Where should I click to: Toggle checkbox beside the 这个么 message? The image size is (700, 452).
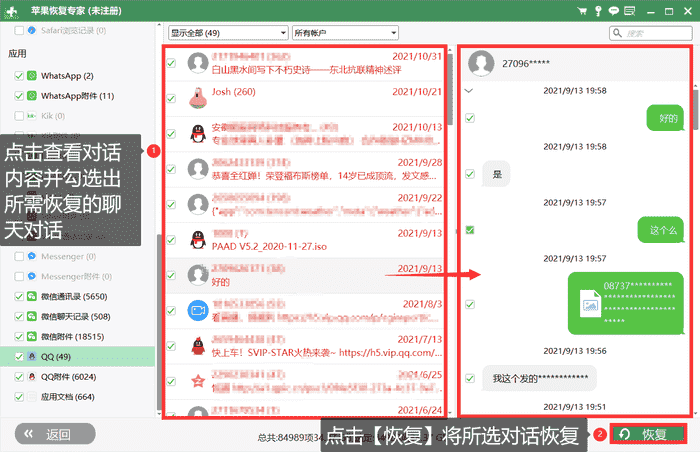pos(470,230)
